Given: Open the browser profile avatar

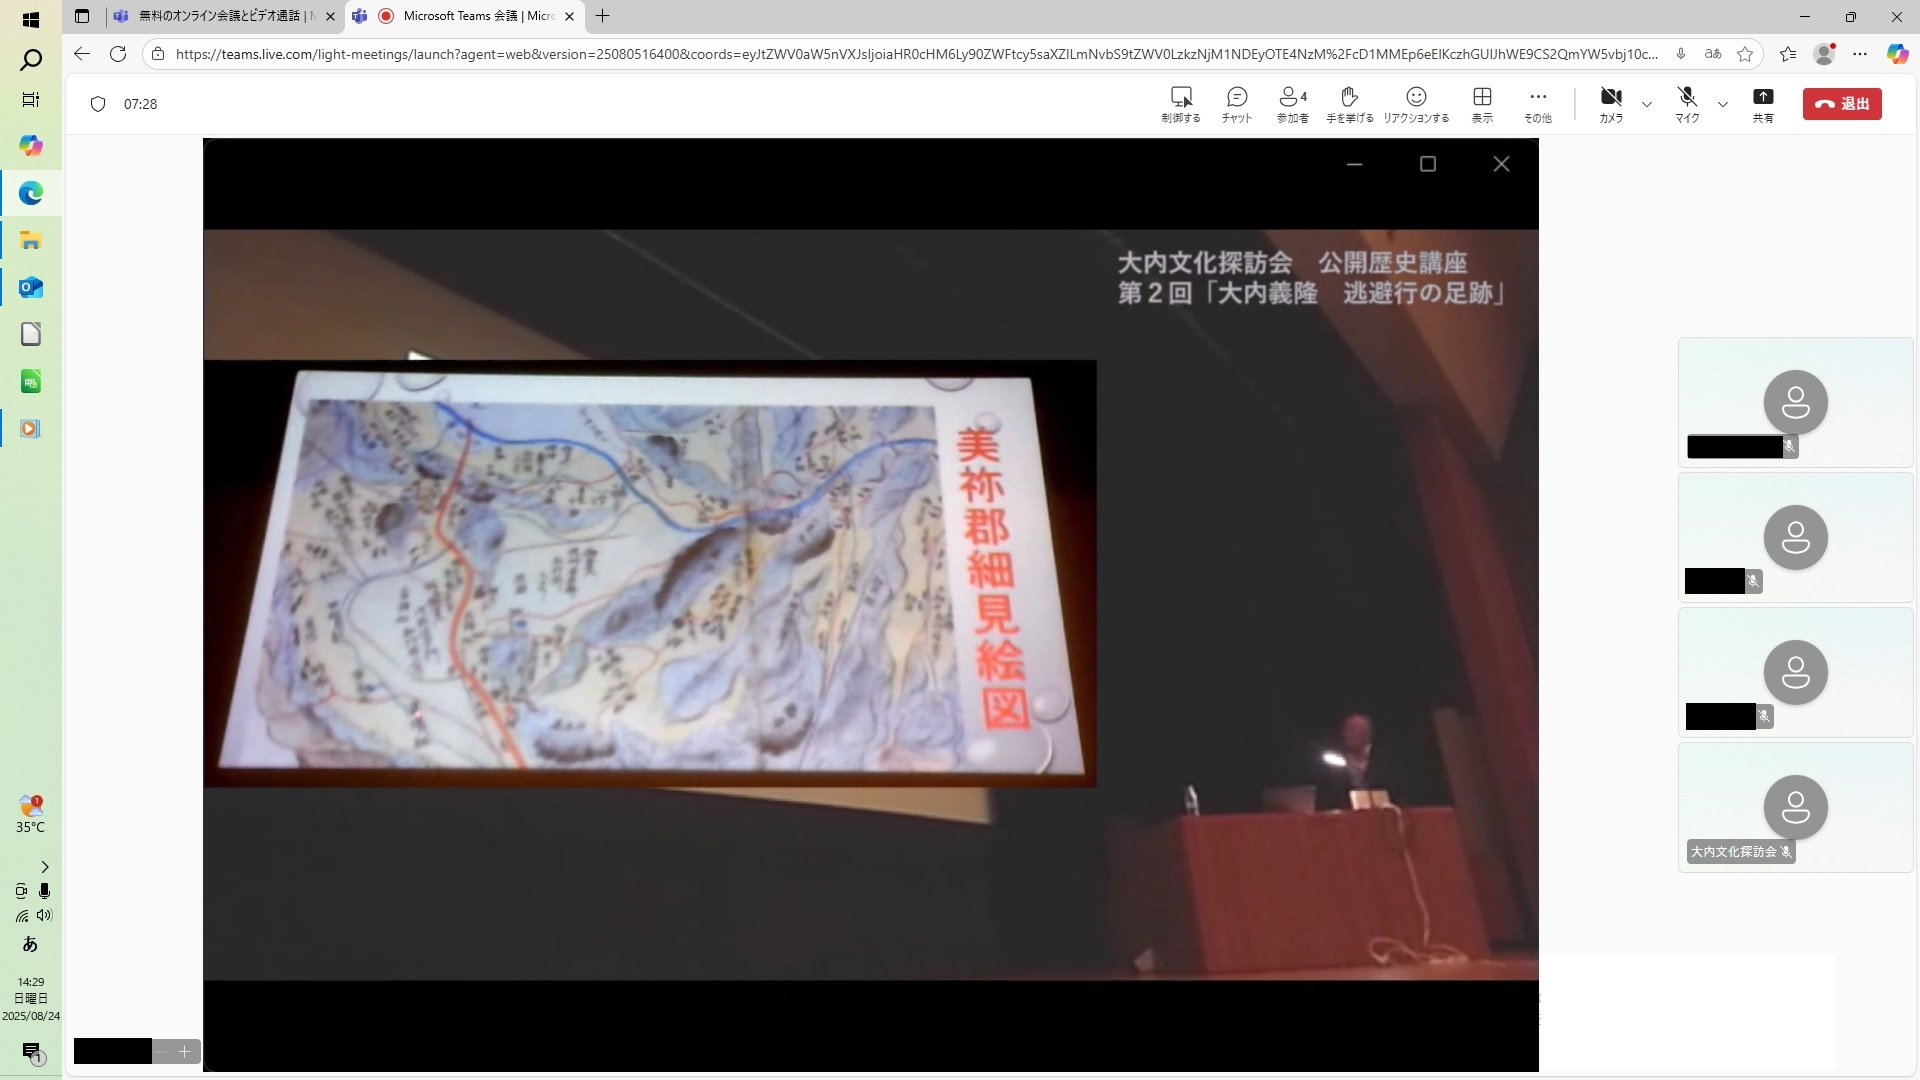Looking at the screenshot, I should pos(1825,54).
